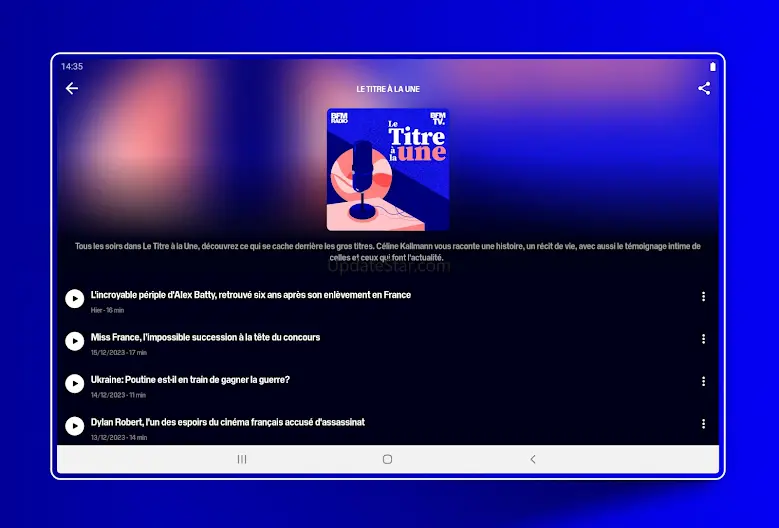This screenshot has width=779, height=528.
Task: Tap the LE TITRE À LA UNE header title
Action: [388, 89]
